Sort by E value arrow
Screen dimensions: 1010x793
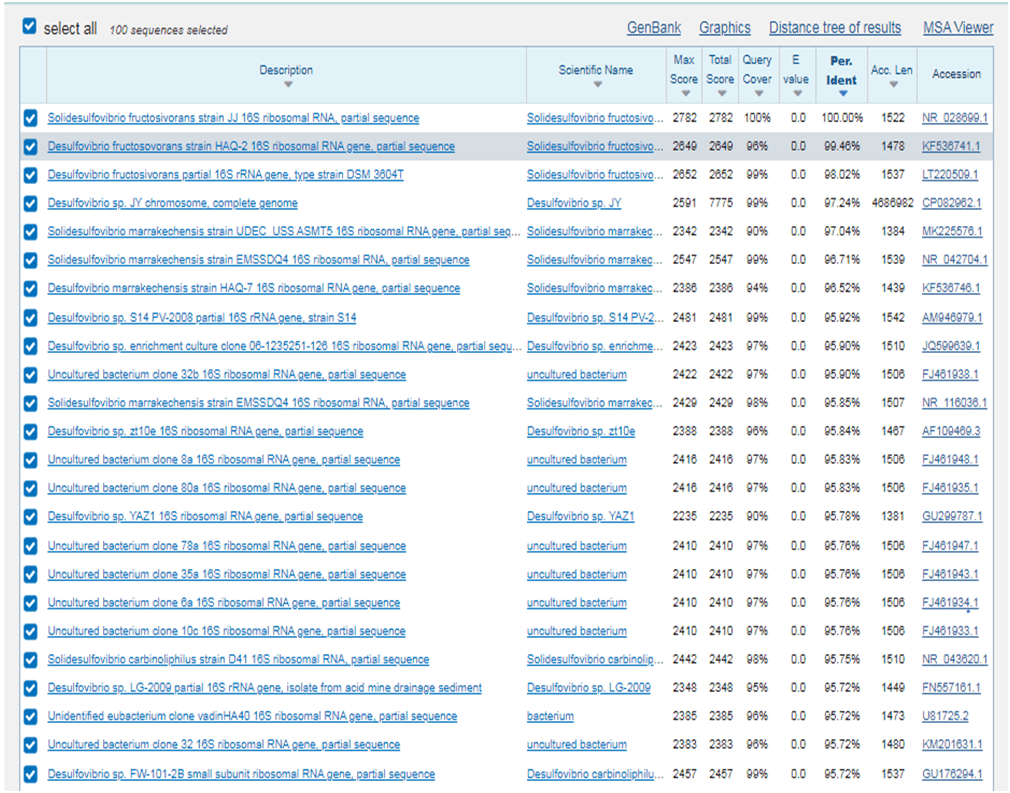point(797,93)
